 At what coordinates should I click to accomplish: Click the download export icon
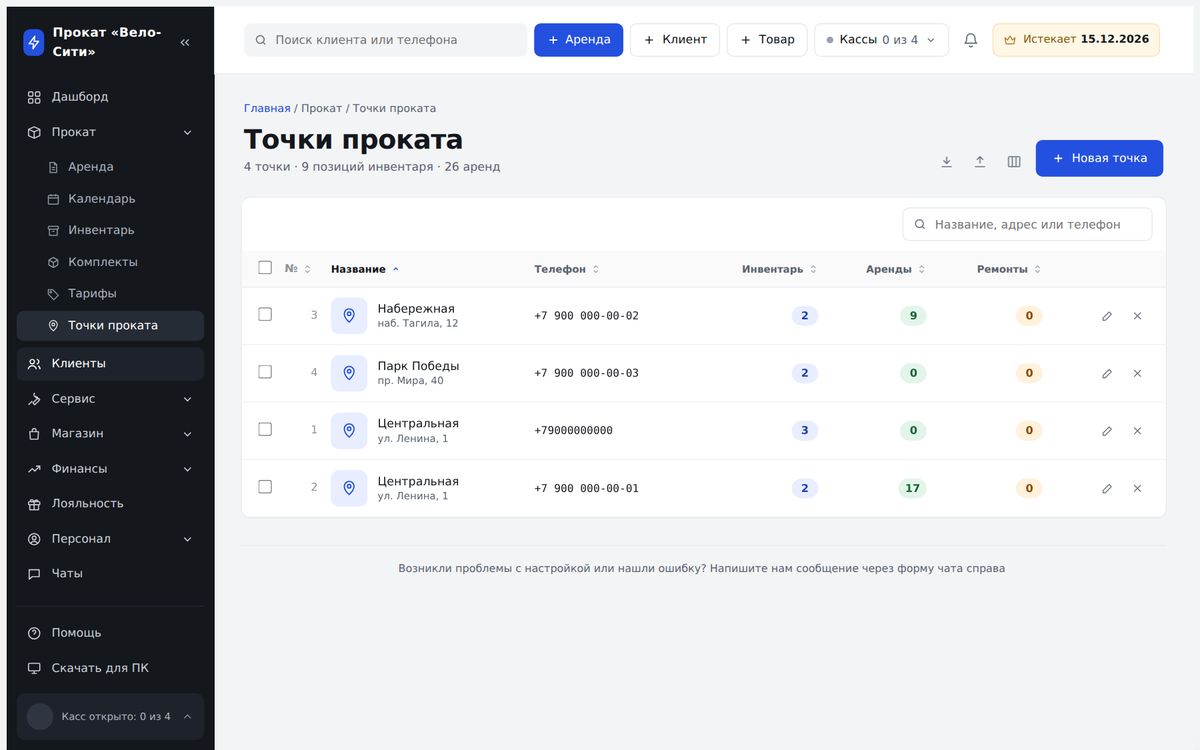pyautogui.click(x=946, y=161)
